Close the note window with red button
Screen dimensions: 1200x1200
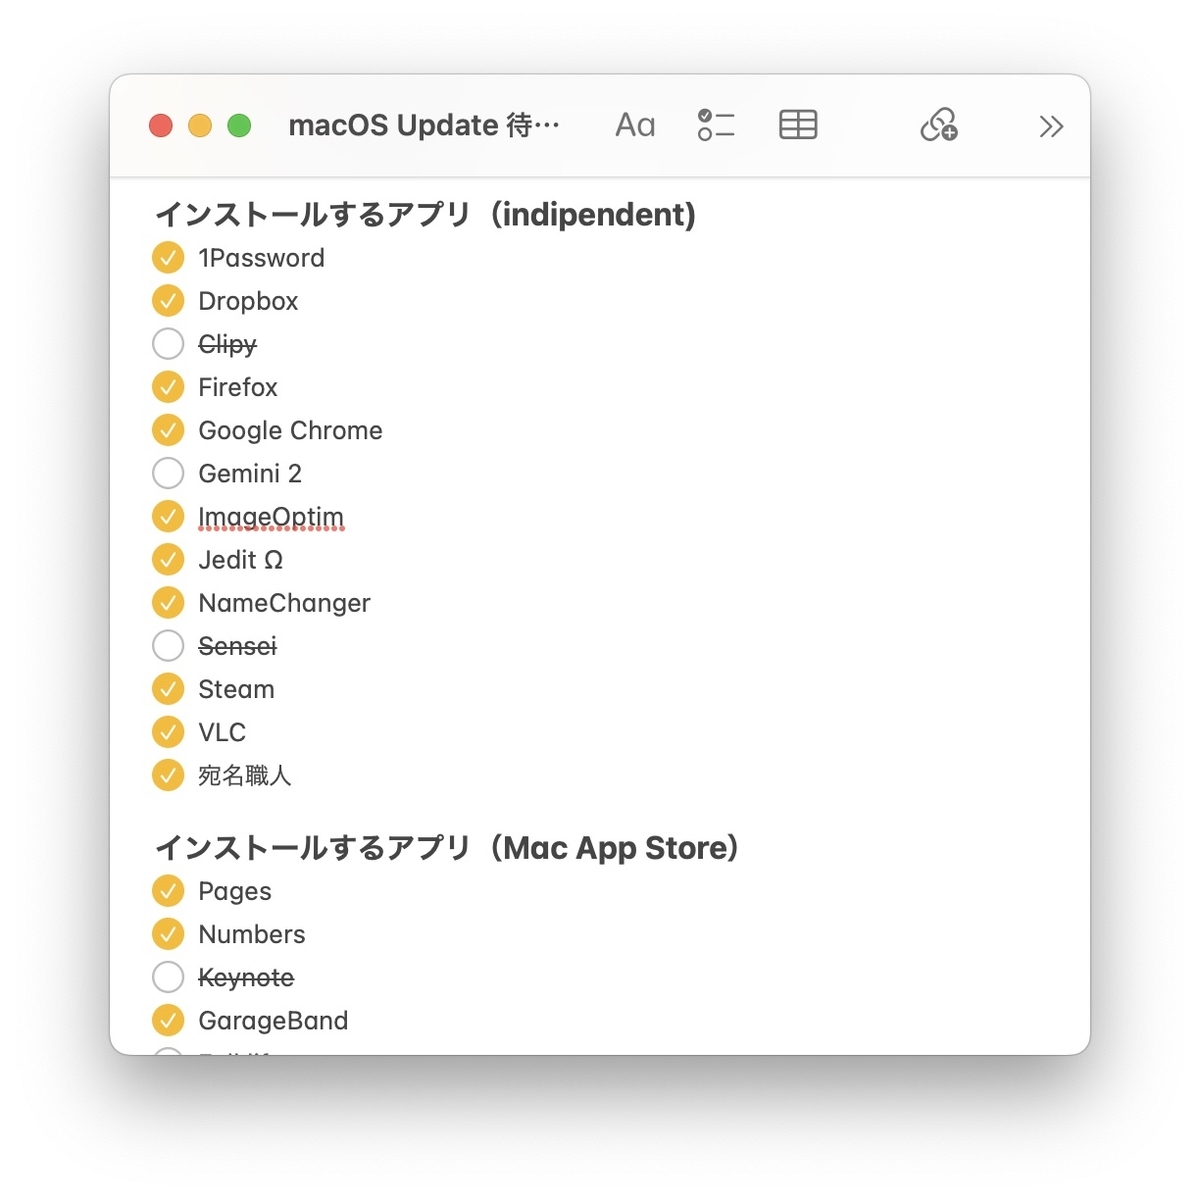point(161,126)
